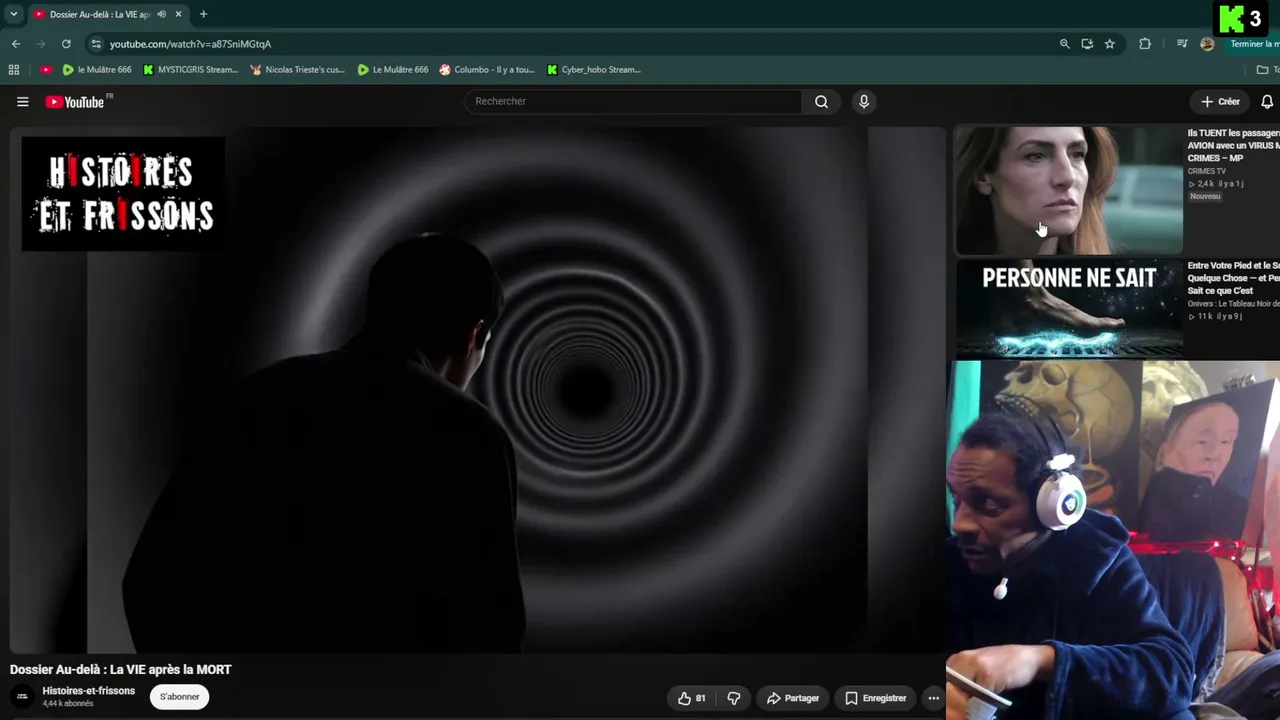The height and width of the screenshot is (720, 1280).
Task: Open the three-dot more actions menu
Action: point(933,698)
